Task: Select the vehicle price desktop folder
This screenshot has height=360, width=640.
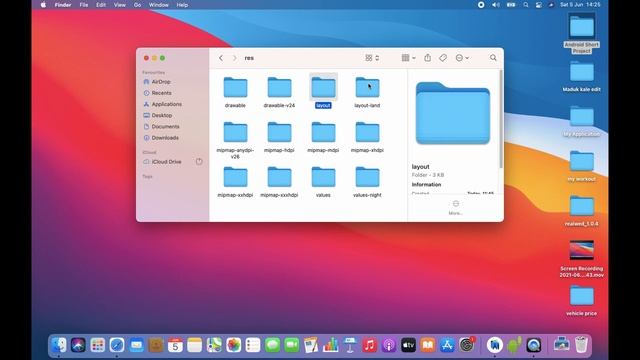Action: coord(582,296)
